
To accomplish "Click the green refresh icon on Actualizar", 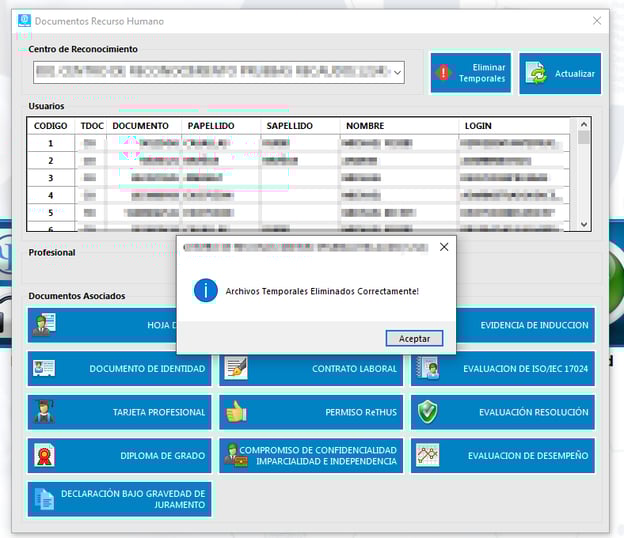I will coord(537,73).
